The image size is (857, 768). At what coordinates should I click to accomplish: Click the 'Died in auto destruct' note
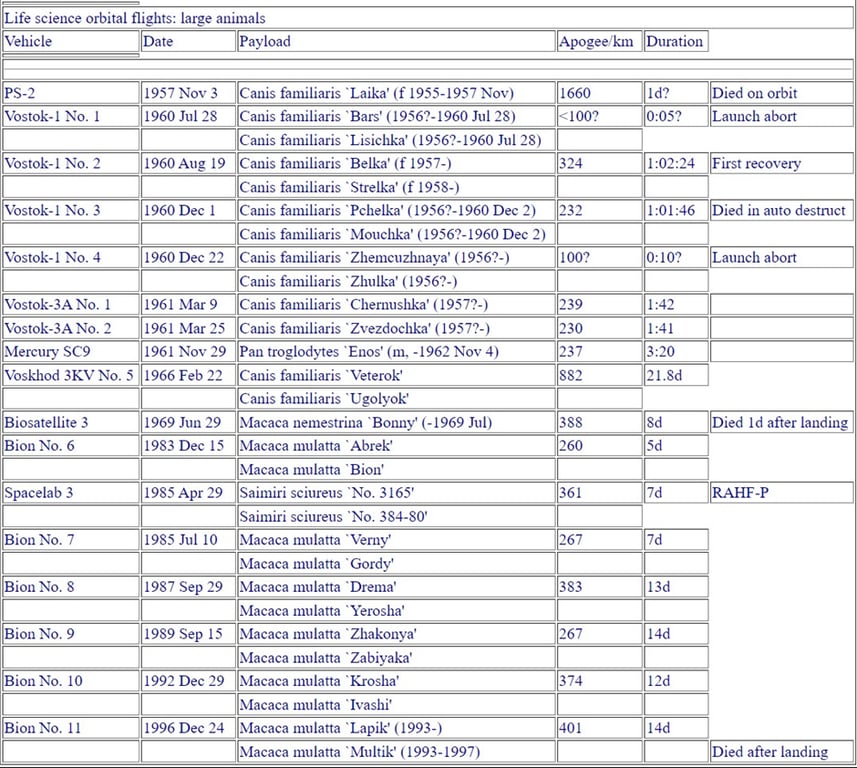782,210
